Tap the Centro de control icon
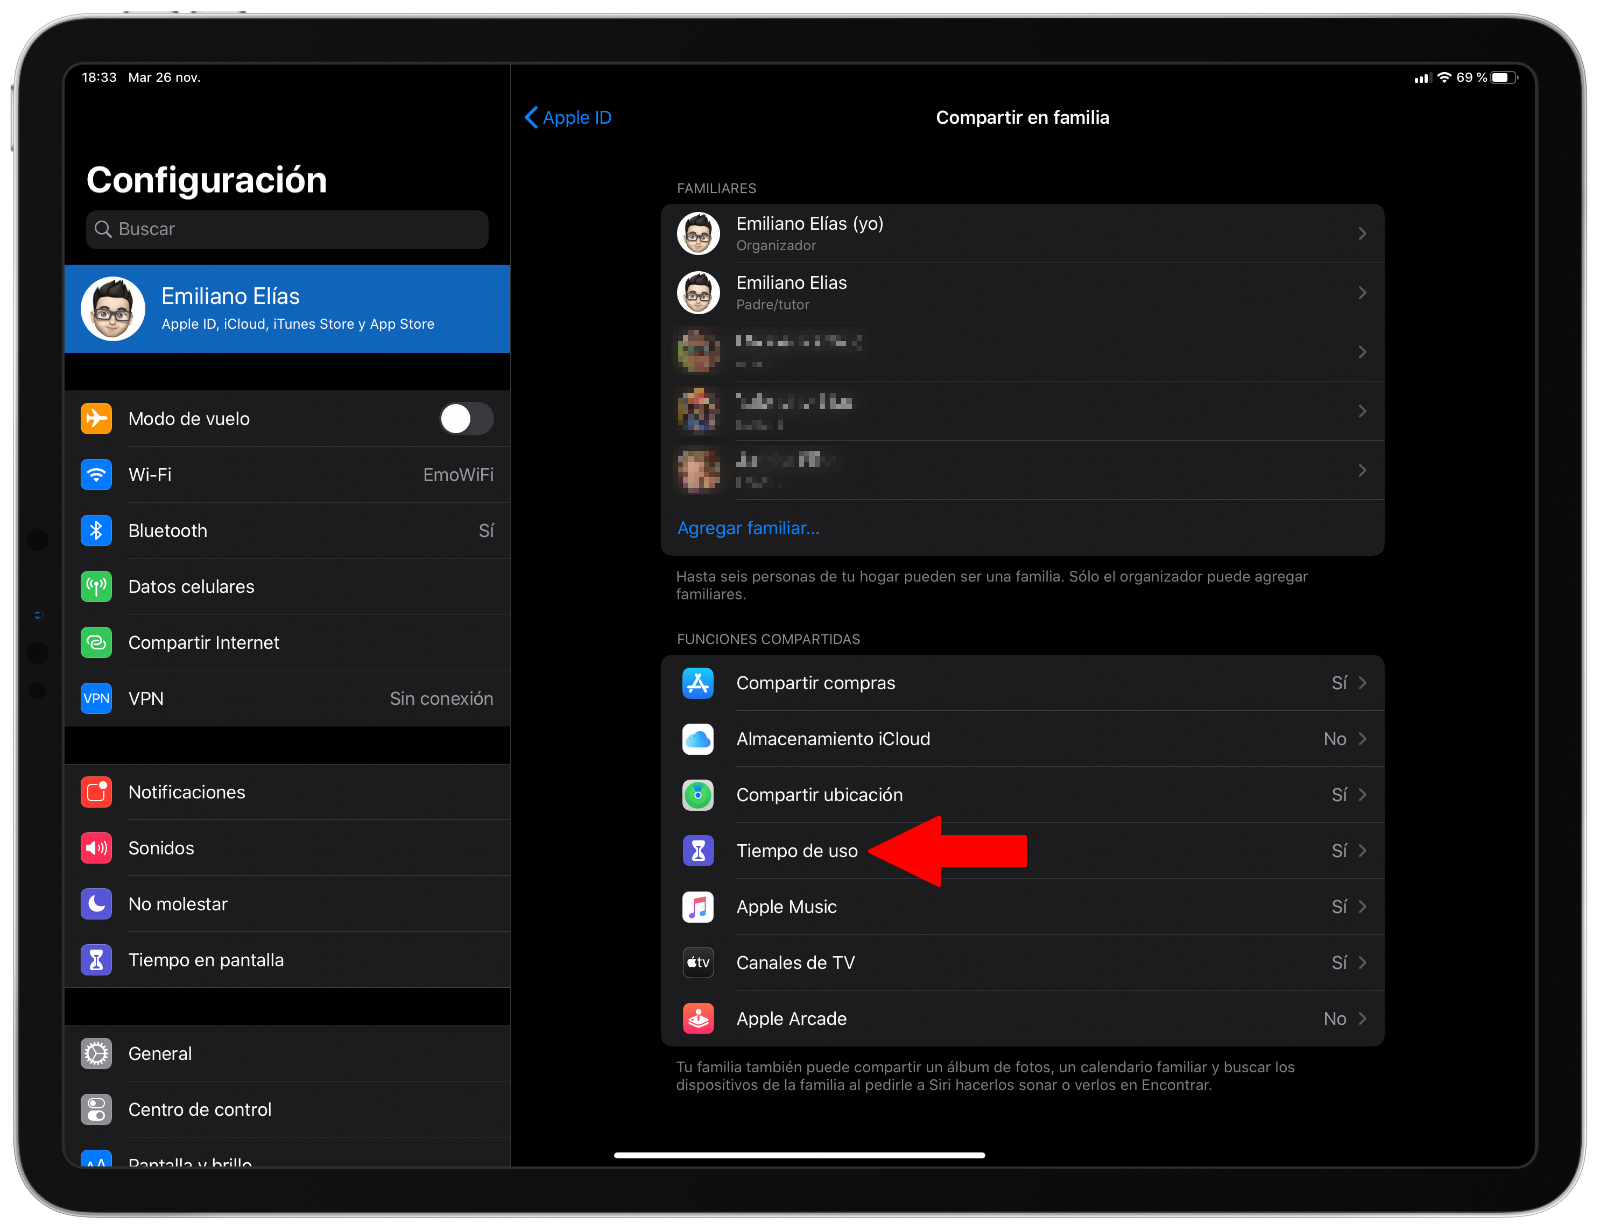Screen dimensions: 1600x1231 coord(96,1109)
